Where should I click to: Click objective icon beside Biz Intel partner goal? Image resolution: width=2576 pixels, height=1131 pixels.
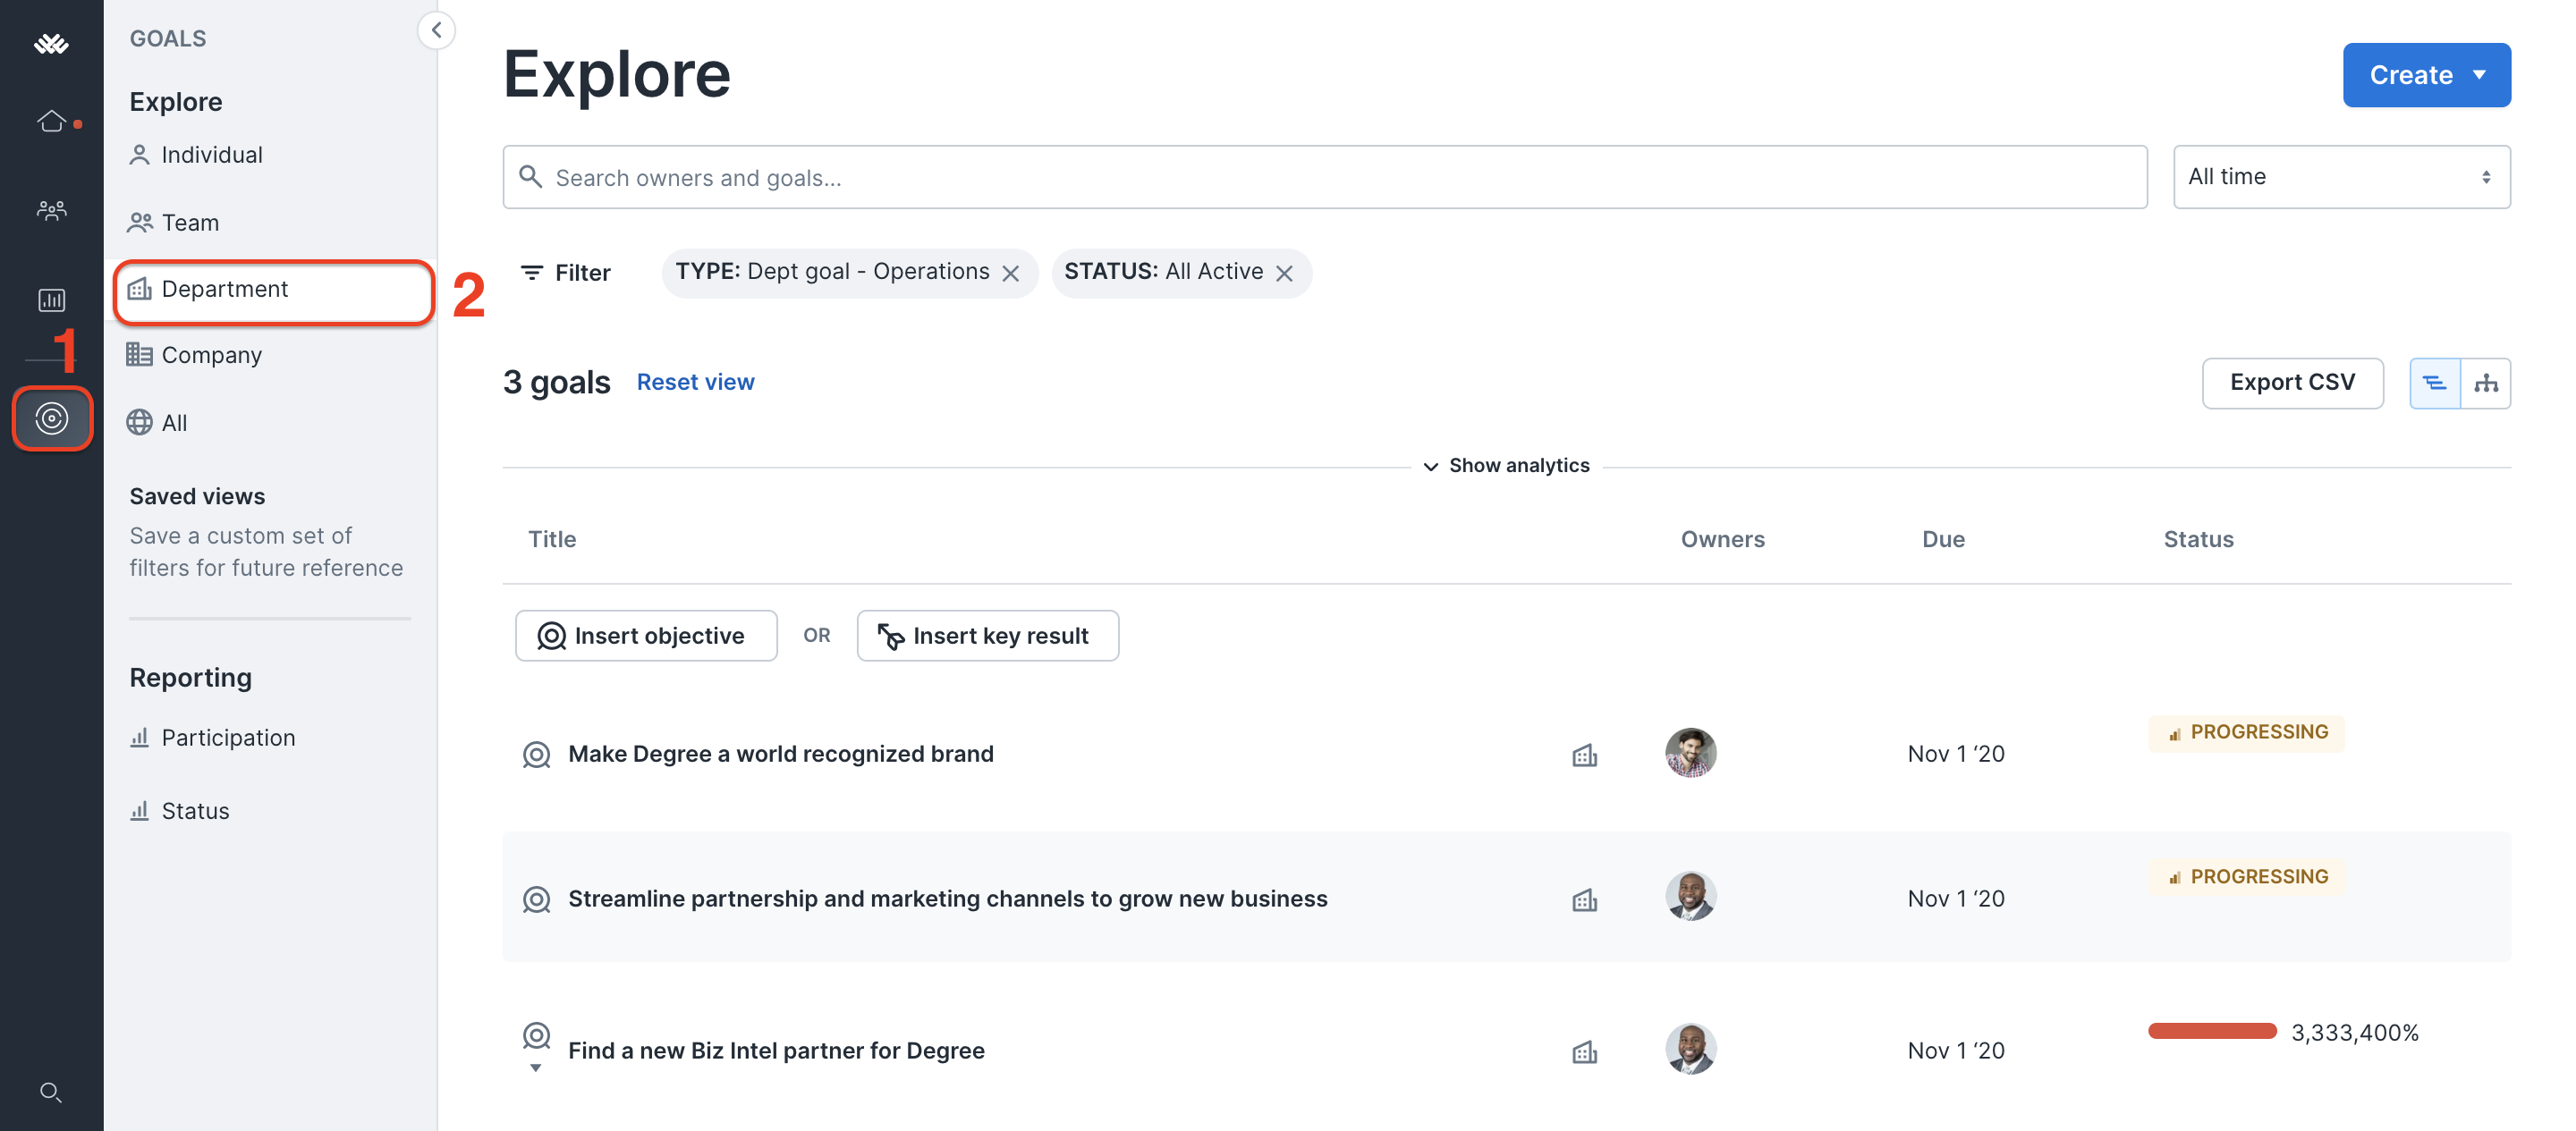(x=536, y=1036)
